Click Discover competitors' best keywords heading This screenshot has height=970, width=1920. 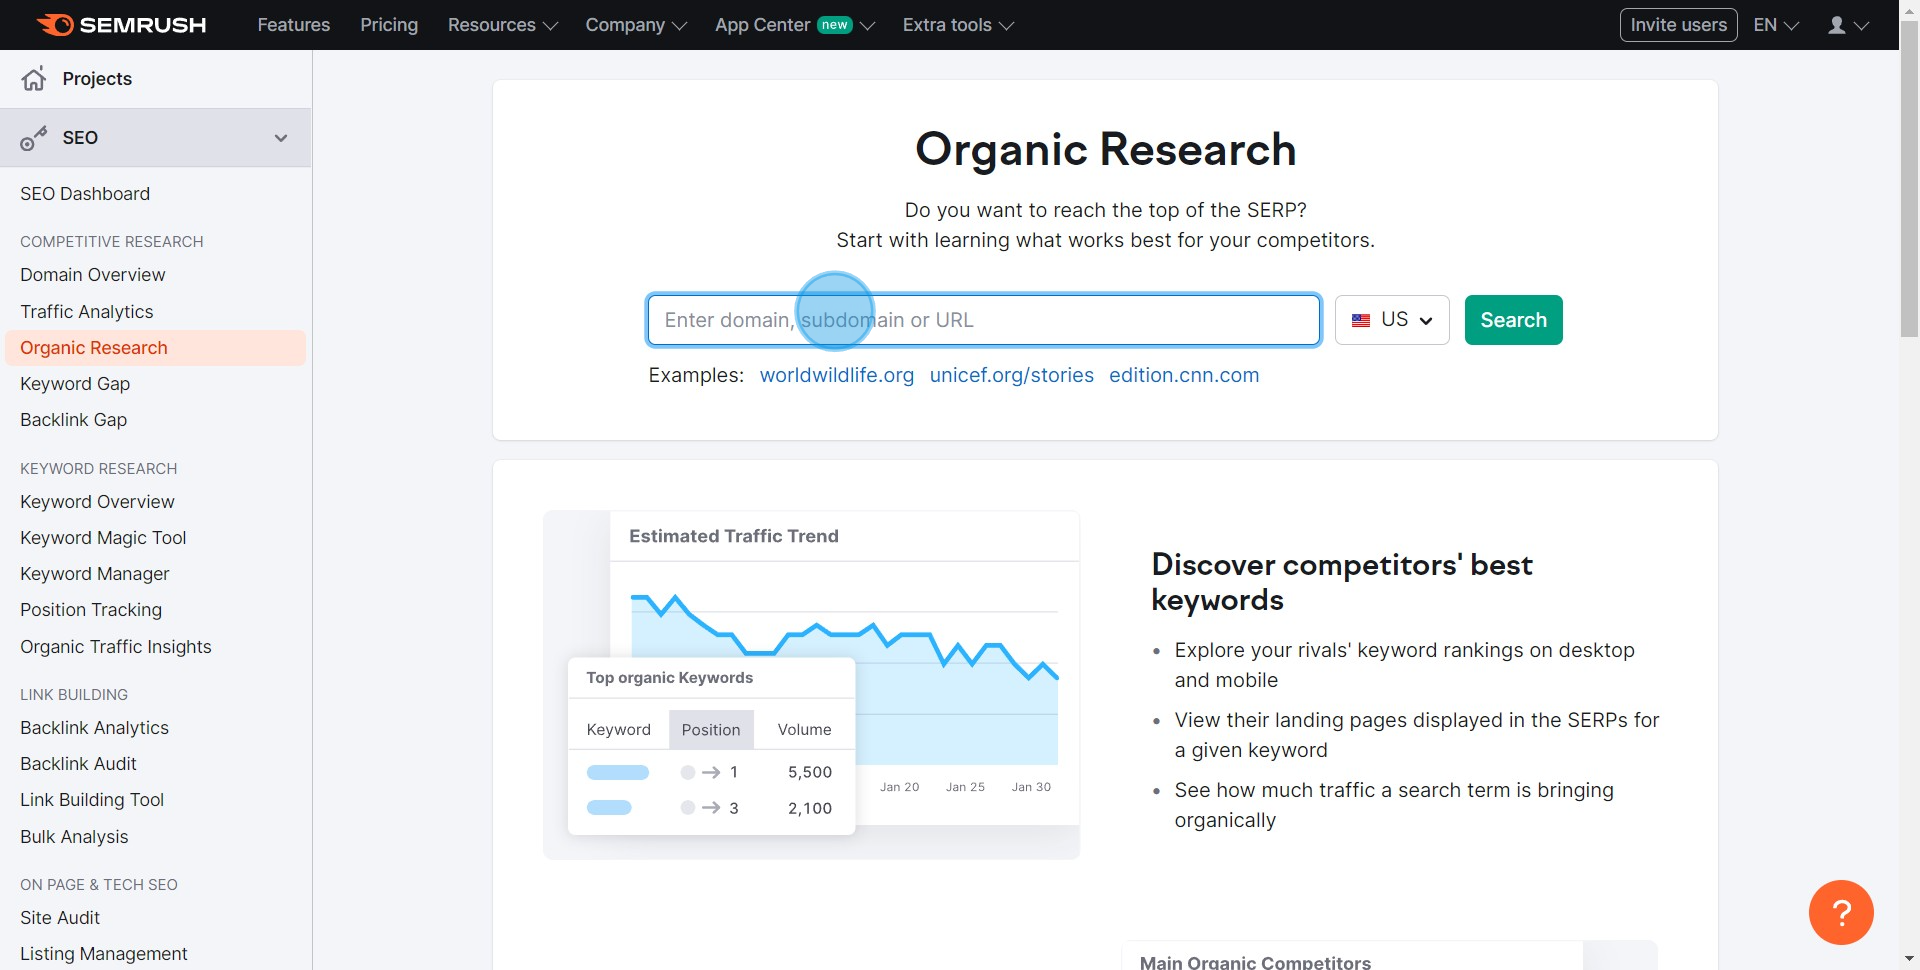click(x=1342, y=582)
